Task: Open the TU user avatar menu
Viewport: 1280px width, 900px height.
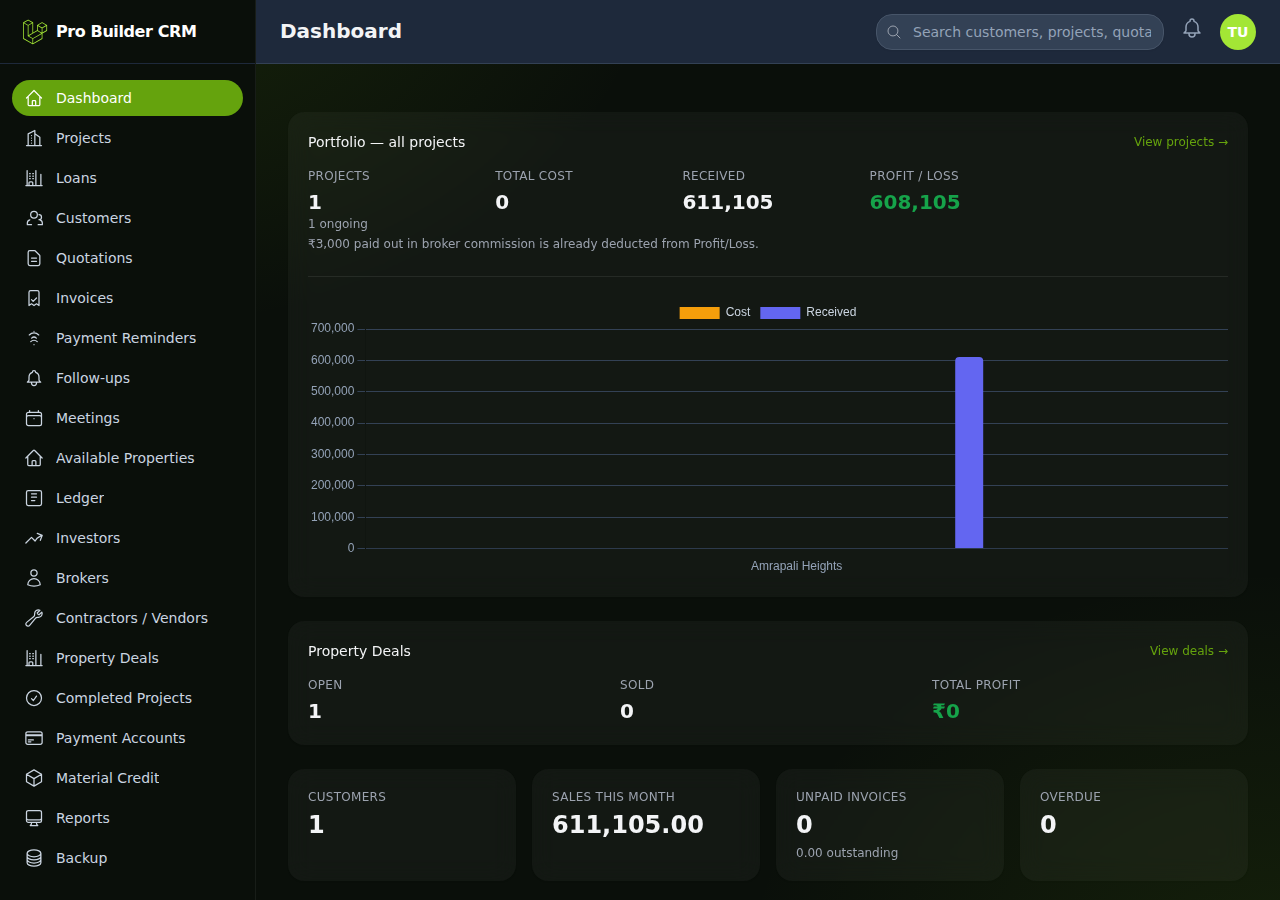Action: click(x=1238, y=32)
